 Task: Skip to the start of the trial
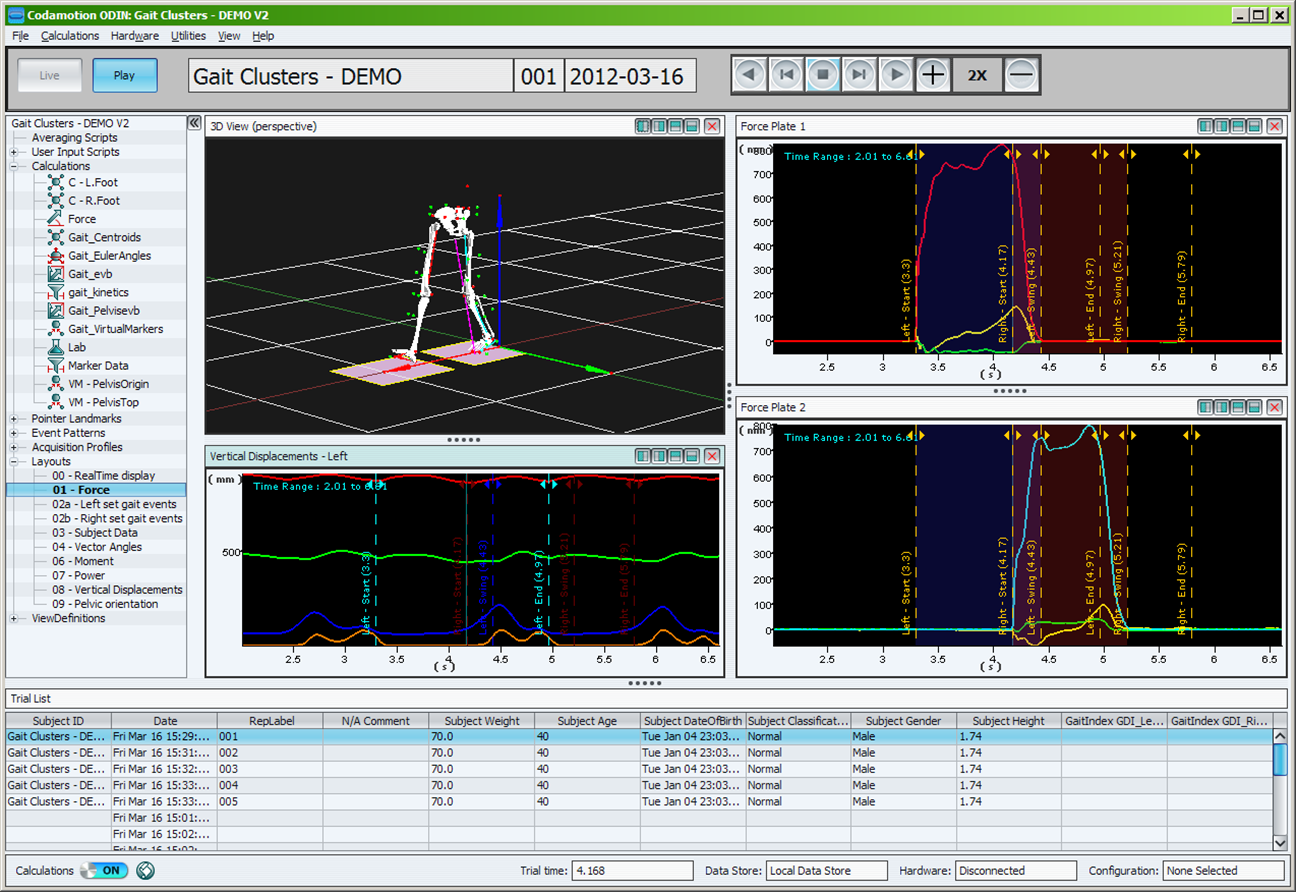click(x=787, y=75)
